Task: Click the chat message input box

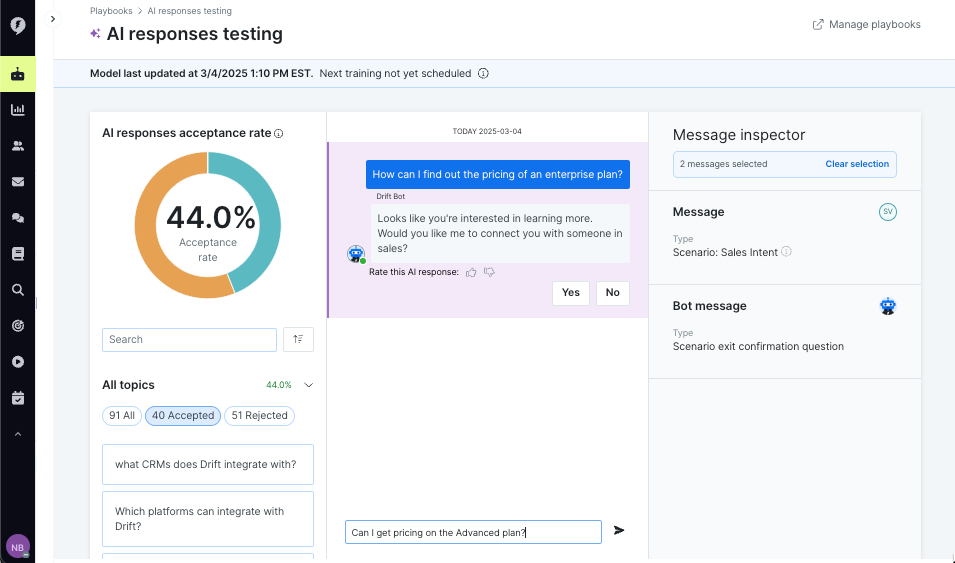Action: [473, 532]
